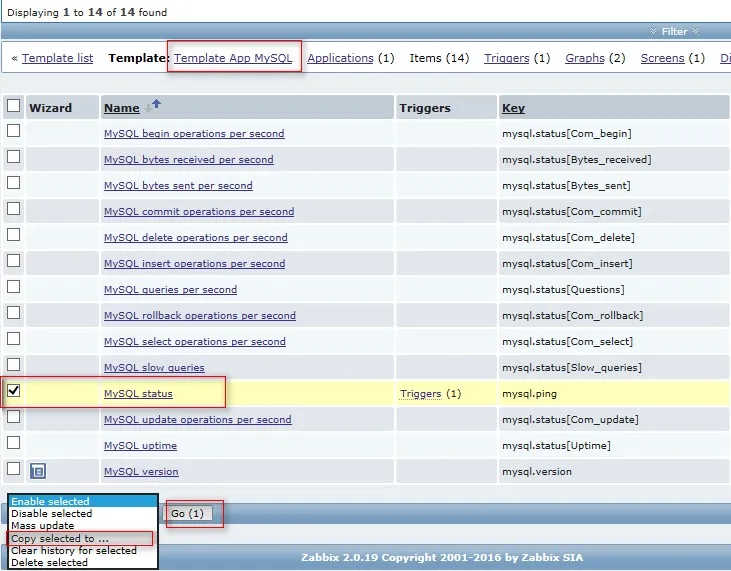
Task: Open MySQL bytes received per second item
Action: click(x=189, y=159)
